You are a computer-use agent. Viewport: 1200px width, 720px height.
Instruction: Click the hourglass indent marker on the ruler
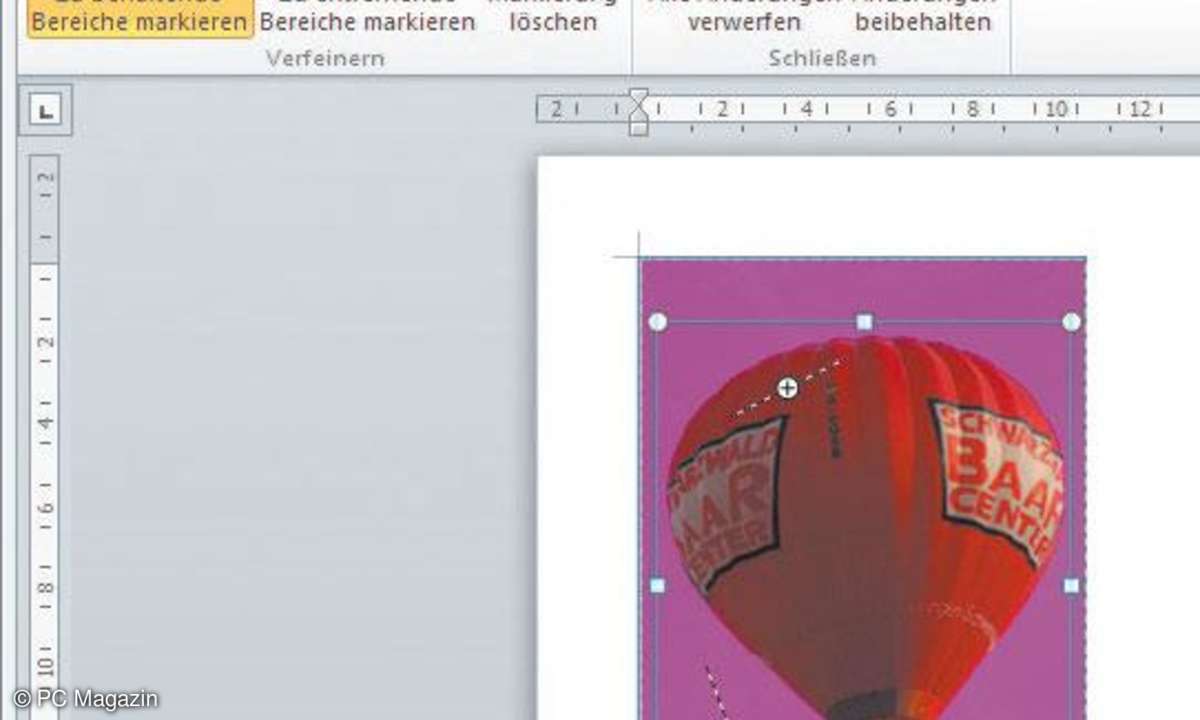click(x=638, y=111)
